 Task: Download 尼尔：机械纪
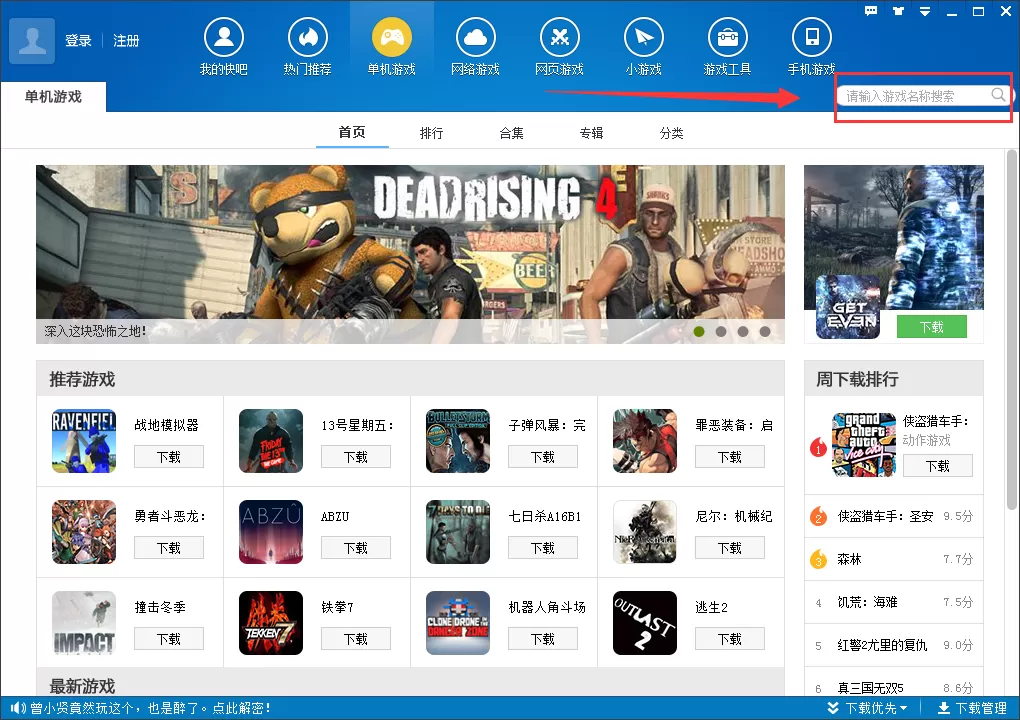click(x=730, y=548)
